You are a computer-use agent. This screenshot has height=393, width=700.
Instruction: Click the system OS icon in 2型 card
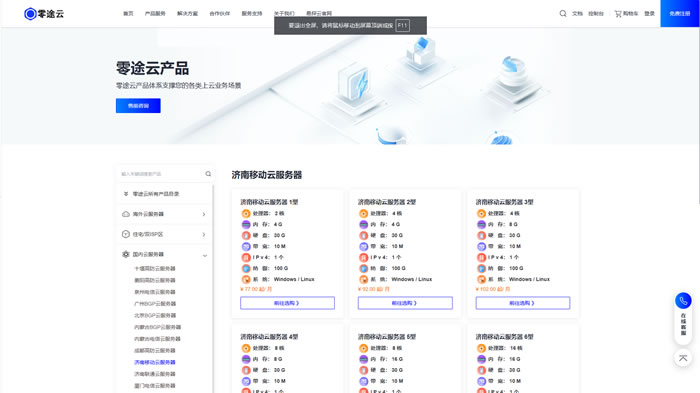(x=363, y=279)
